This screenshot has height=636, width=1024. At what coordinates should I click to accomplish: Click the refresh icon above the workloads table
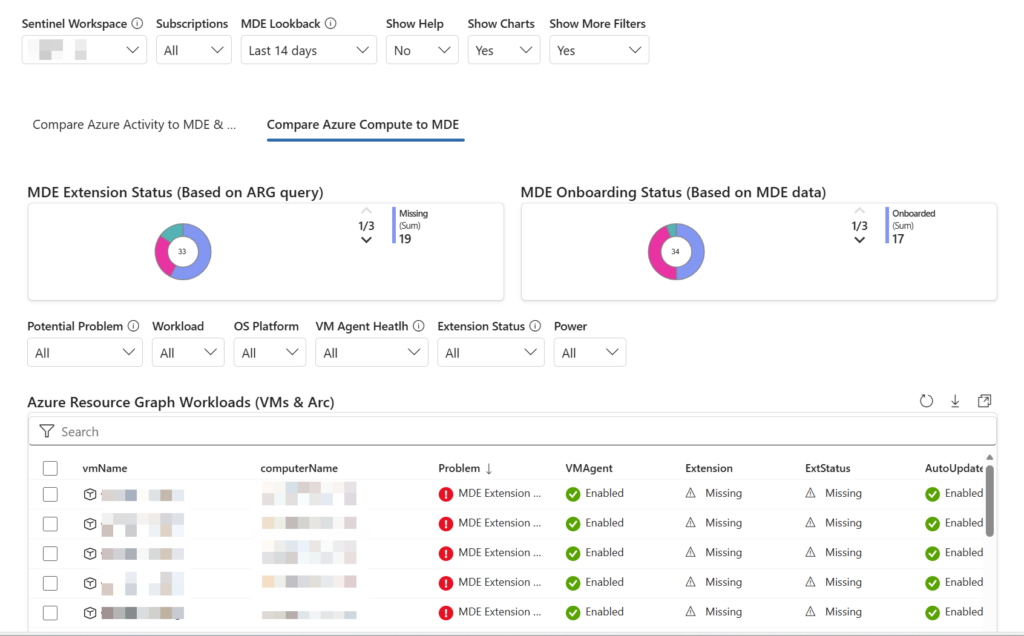926,401
